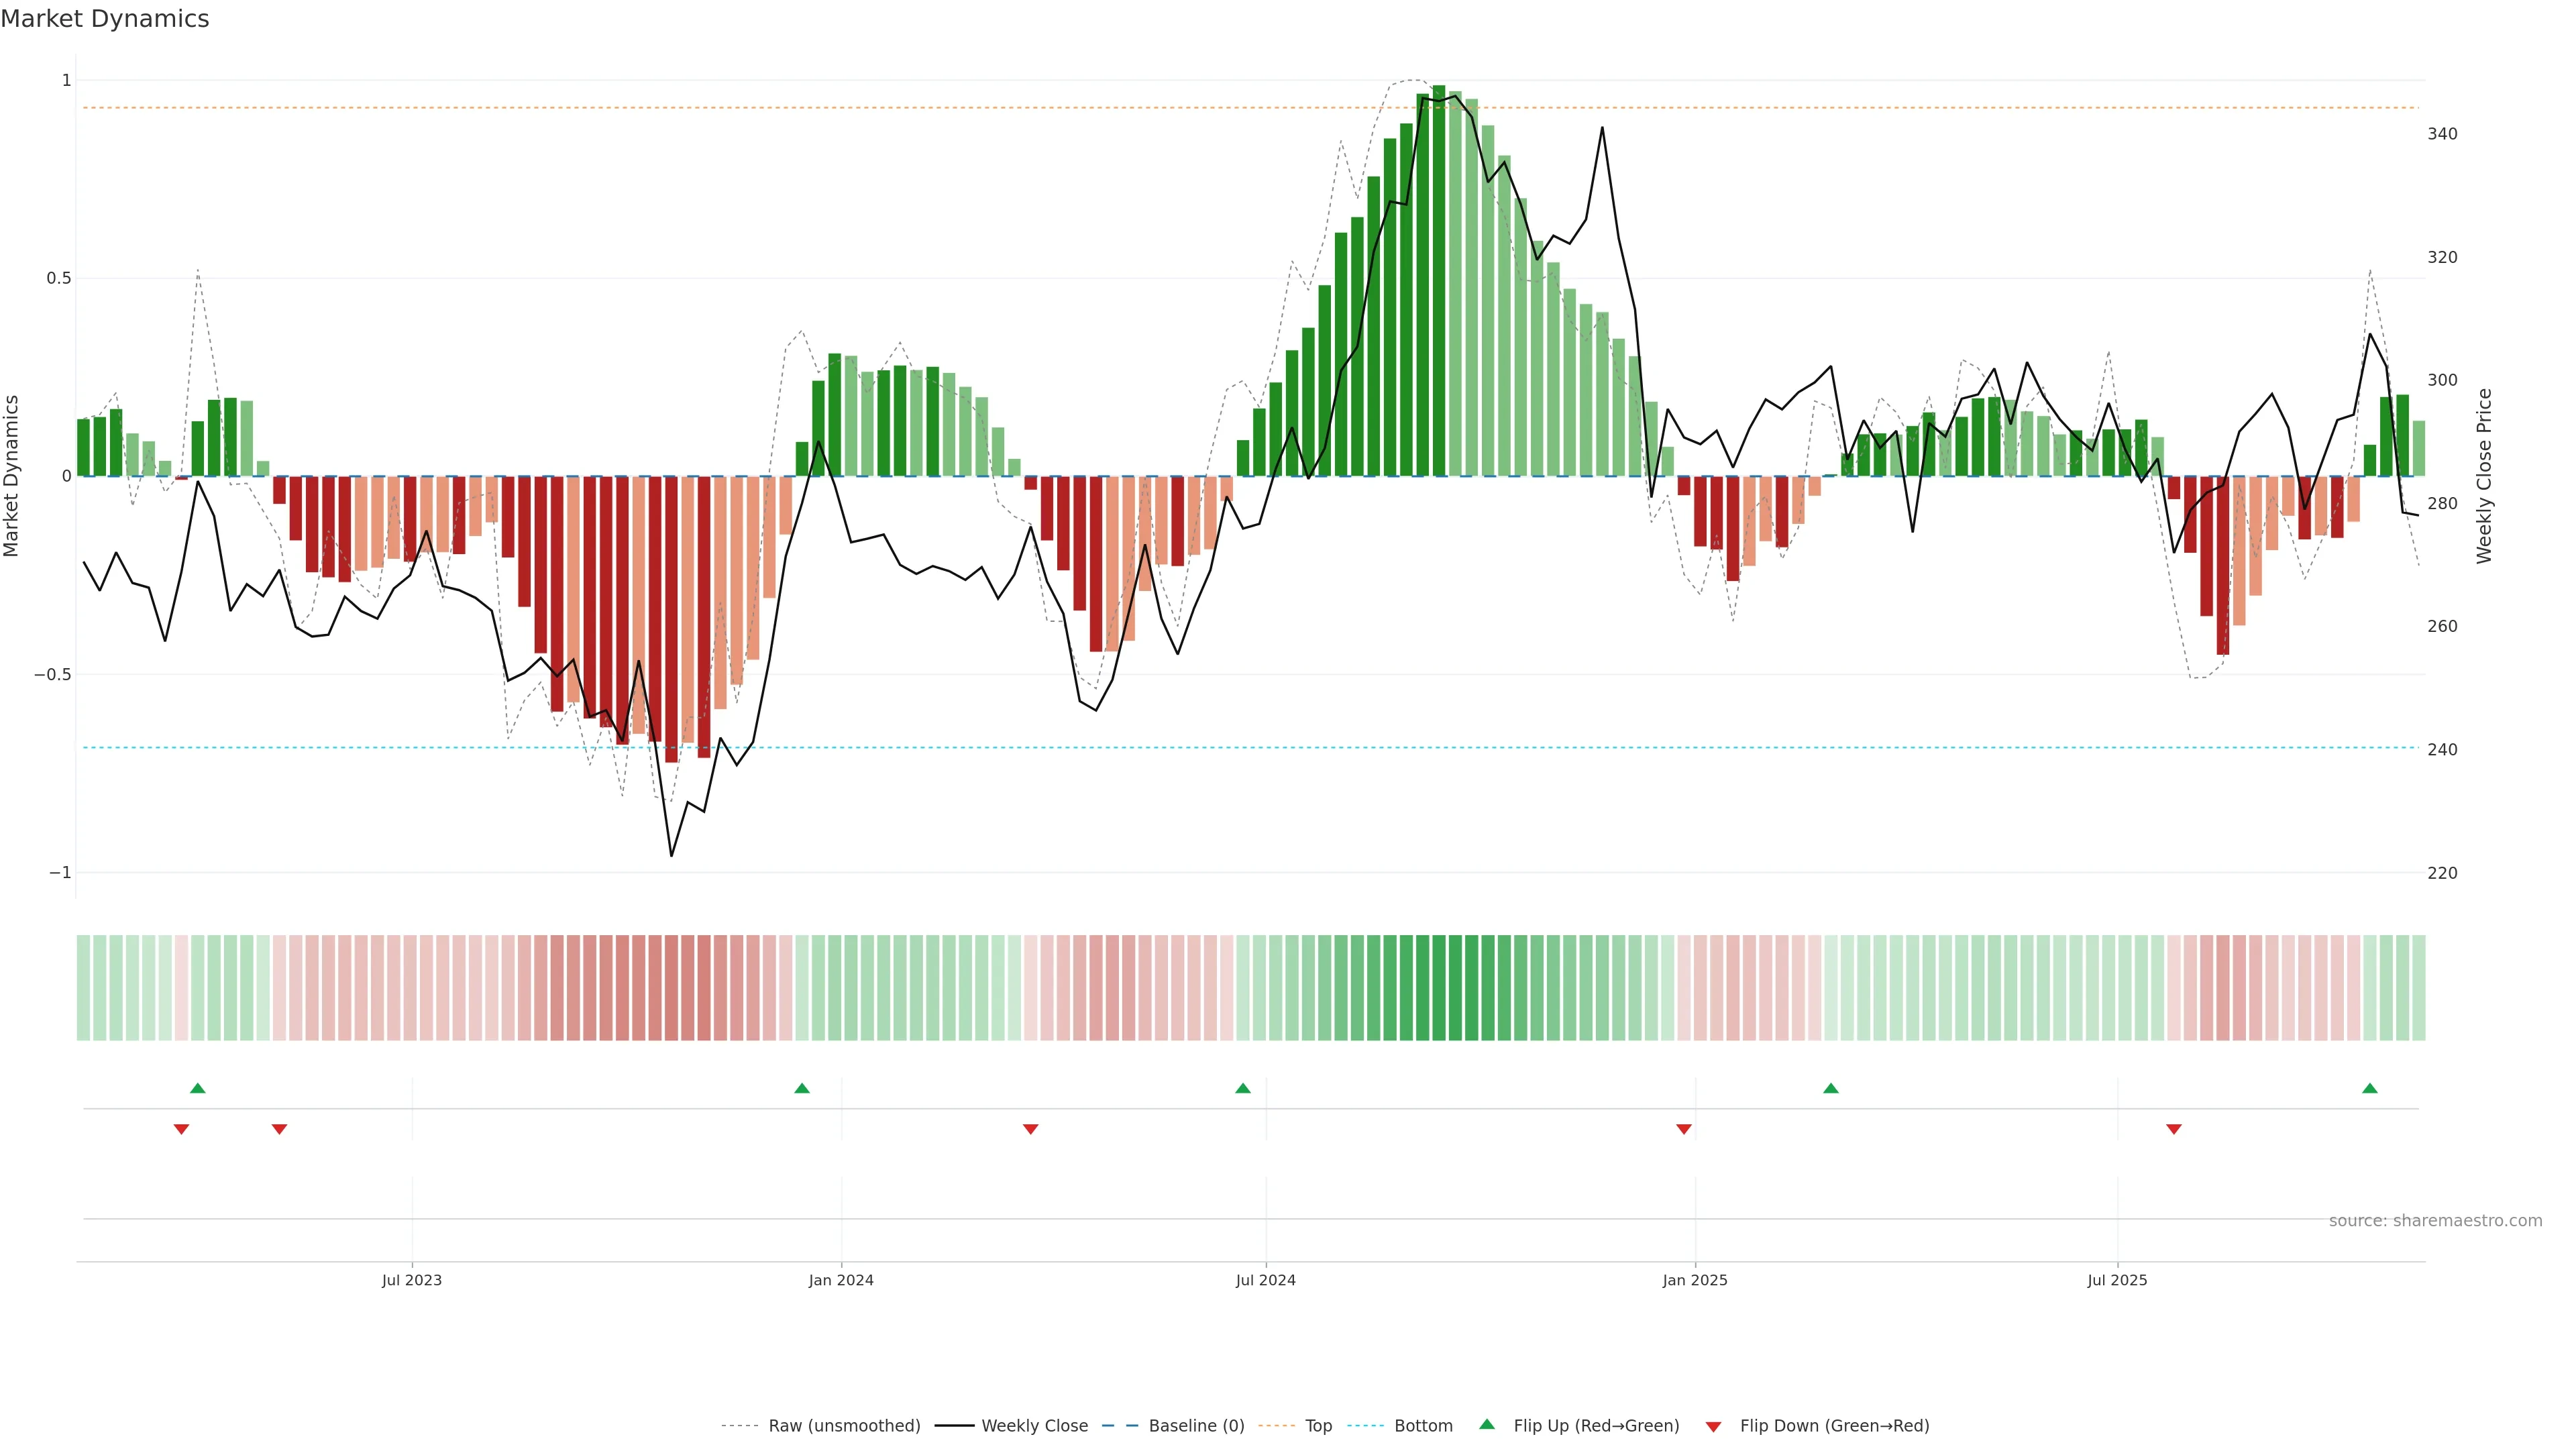The height and width of the screenshot is (1449, 2576).
Task: Click the darkest green cell in the heatmap strip
Action: point(1438,988)
